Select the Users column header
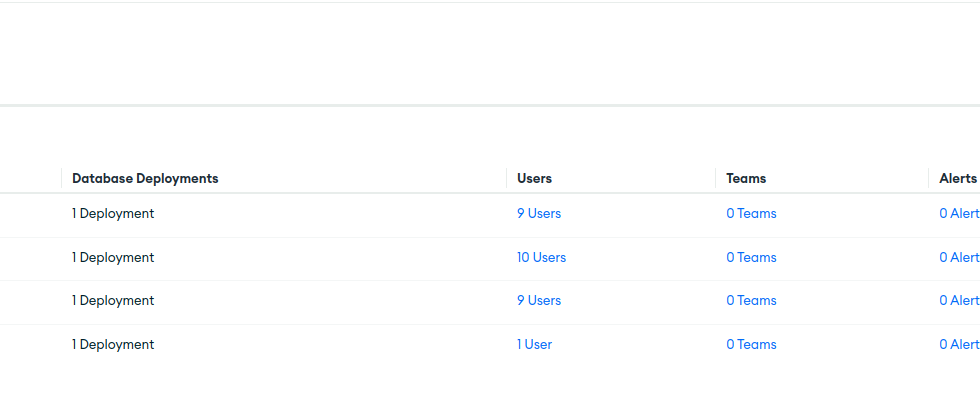980x393 pixels. click(x=534, y=178)
